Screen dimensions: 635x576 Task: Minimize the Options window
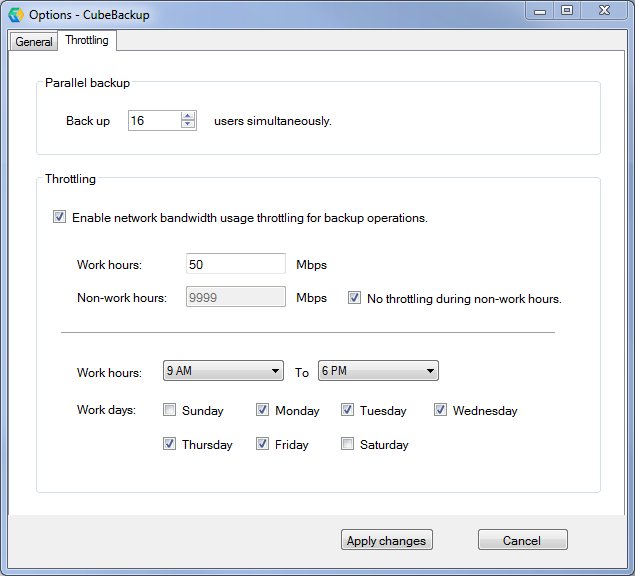pos(540,11)
